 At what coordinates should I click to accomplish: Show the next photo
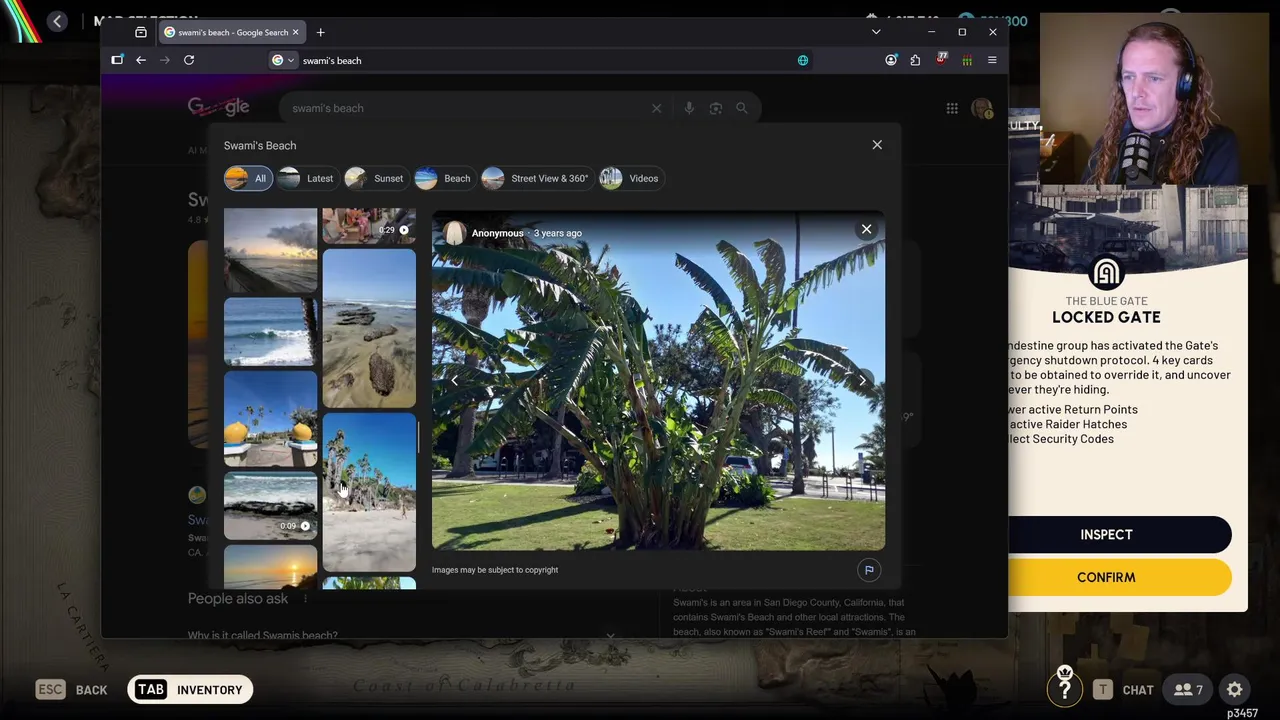tap(862, 380)
